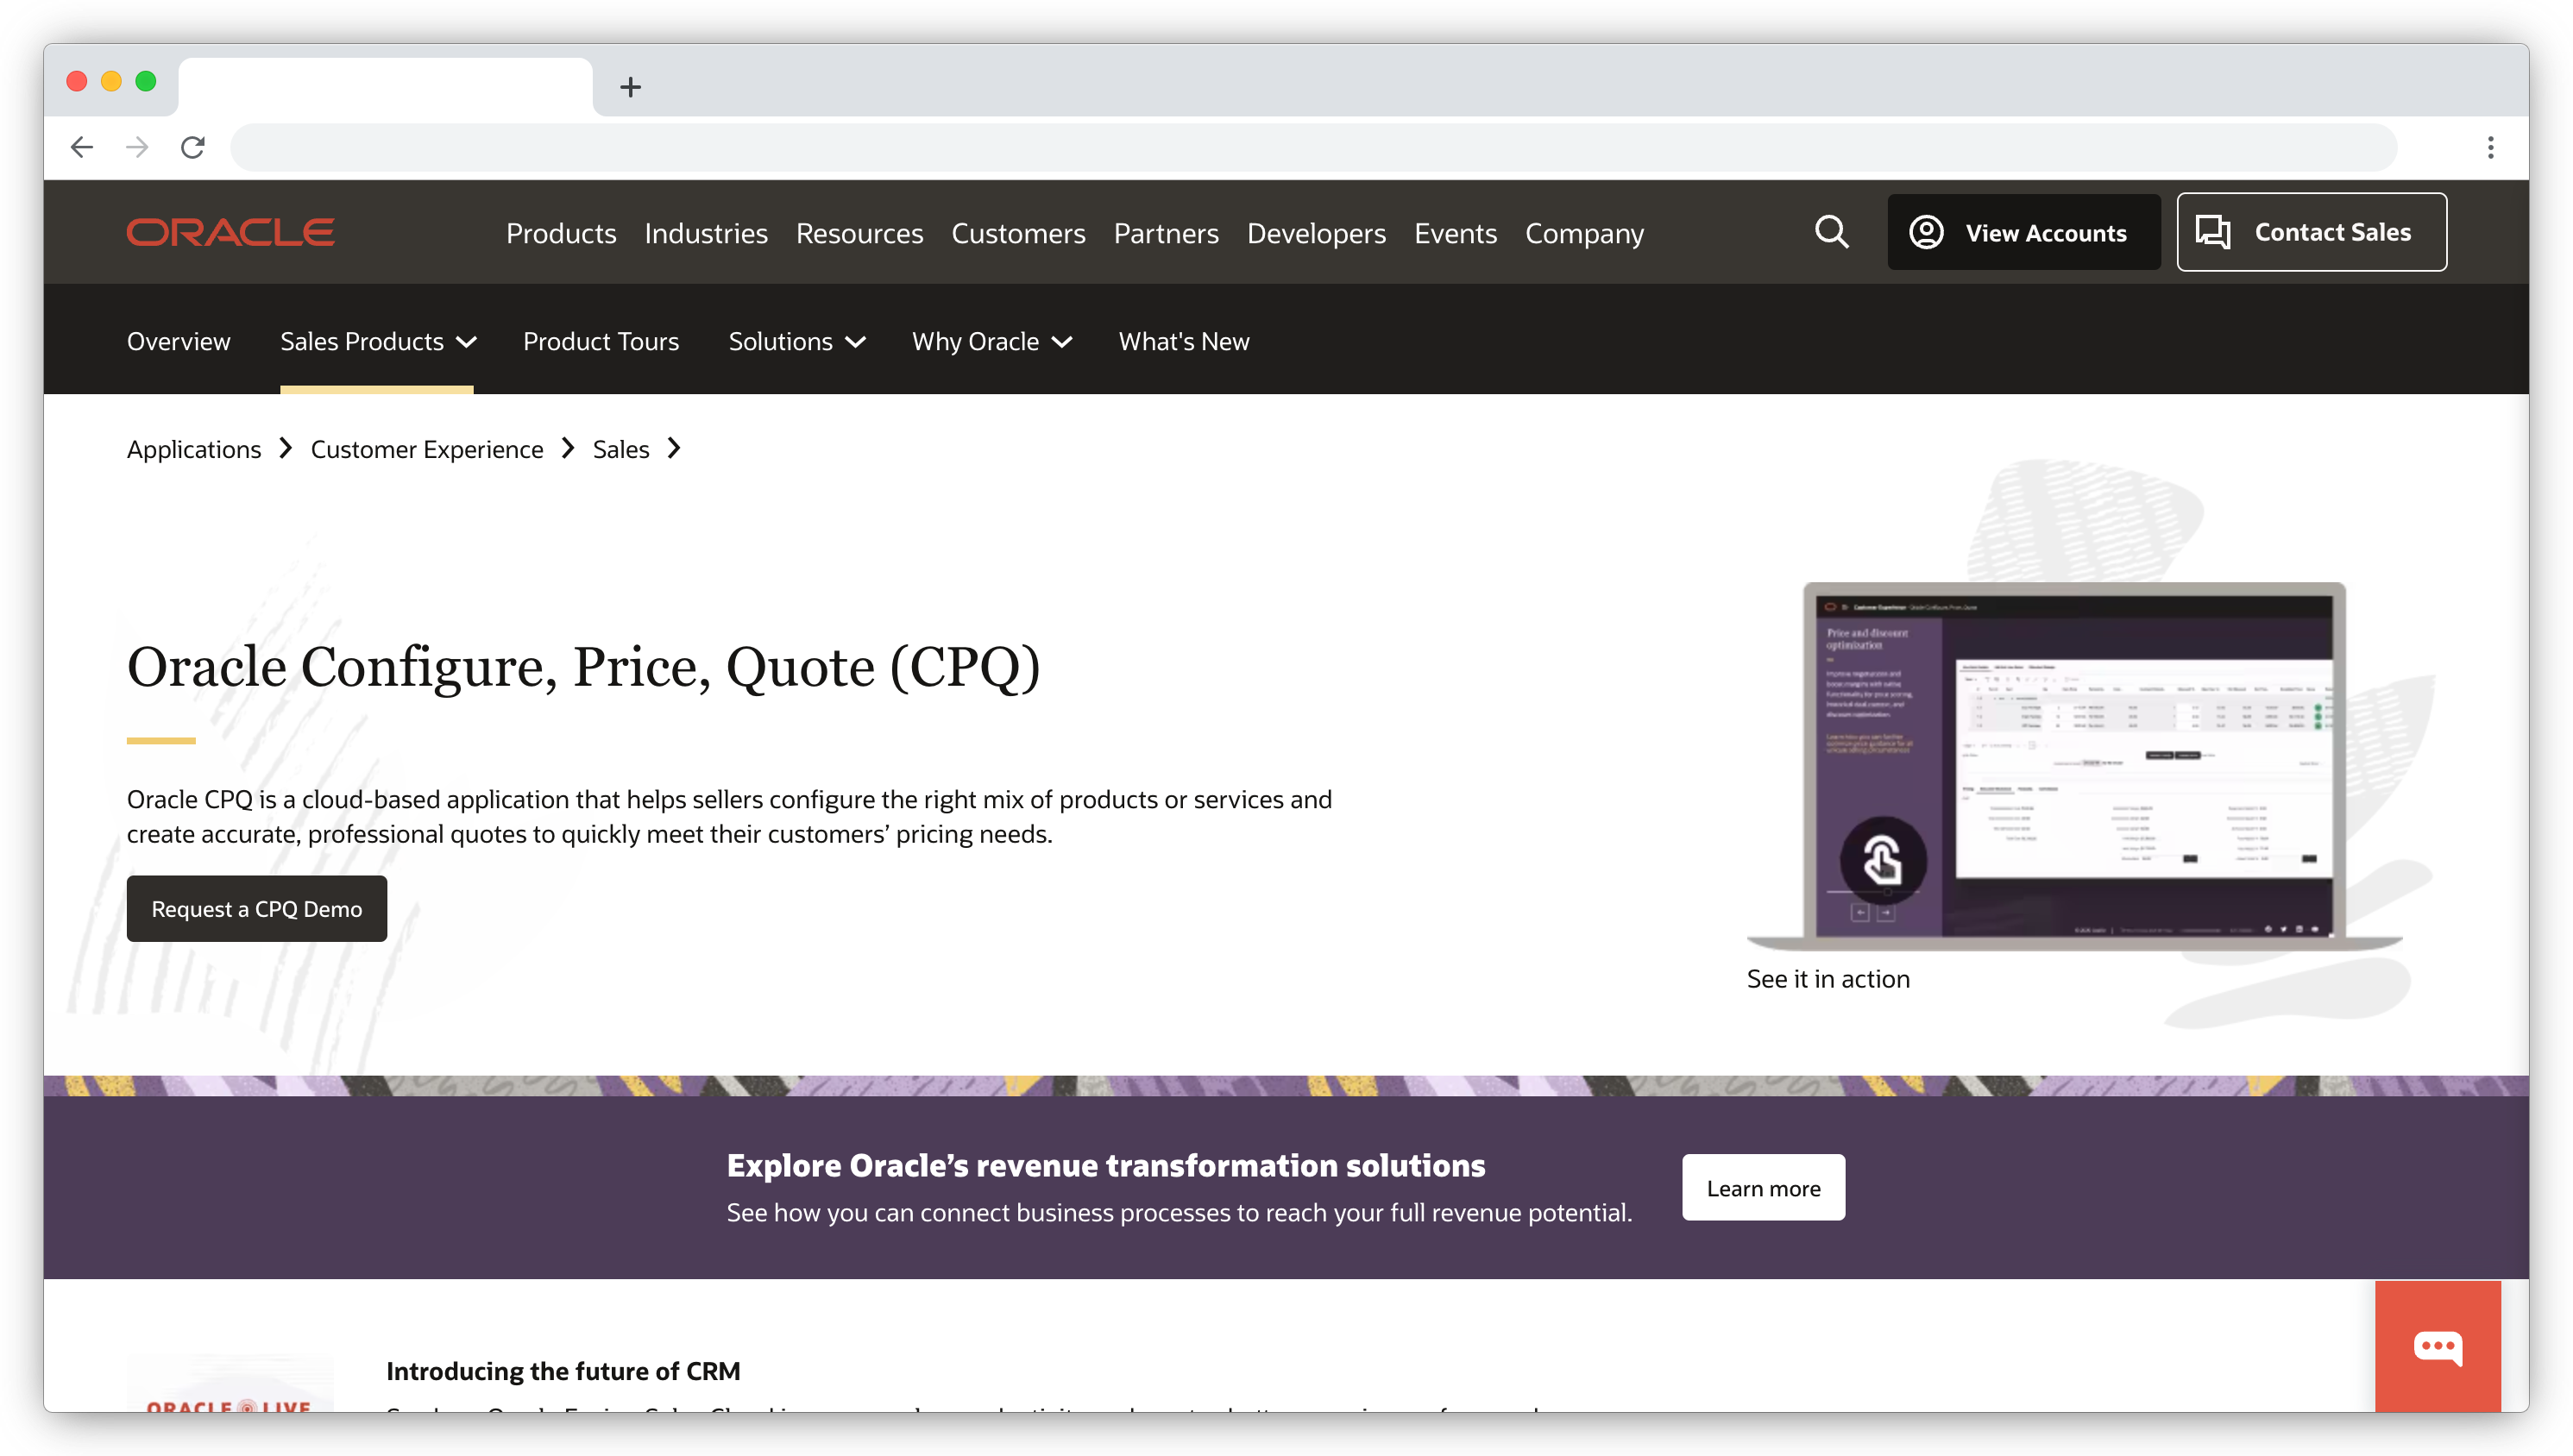Click the browser address bar
The image size is (2573, 1456).
pos(1313,147)
